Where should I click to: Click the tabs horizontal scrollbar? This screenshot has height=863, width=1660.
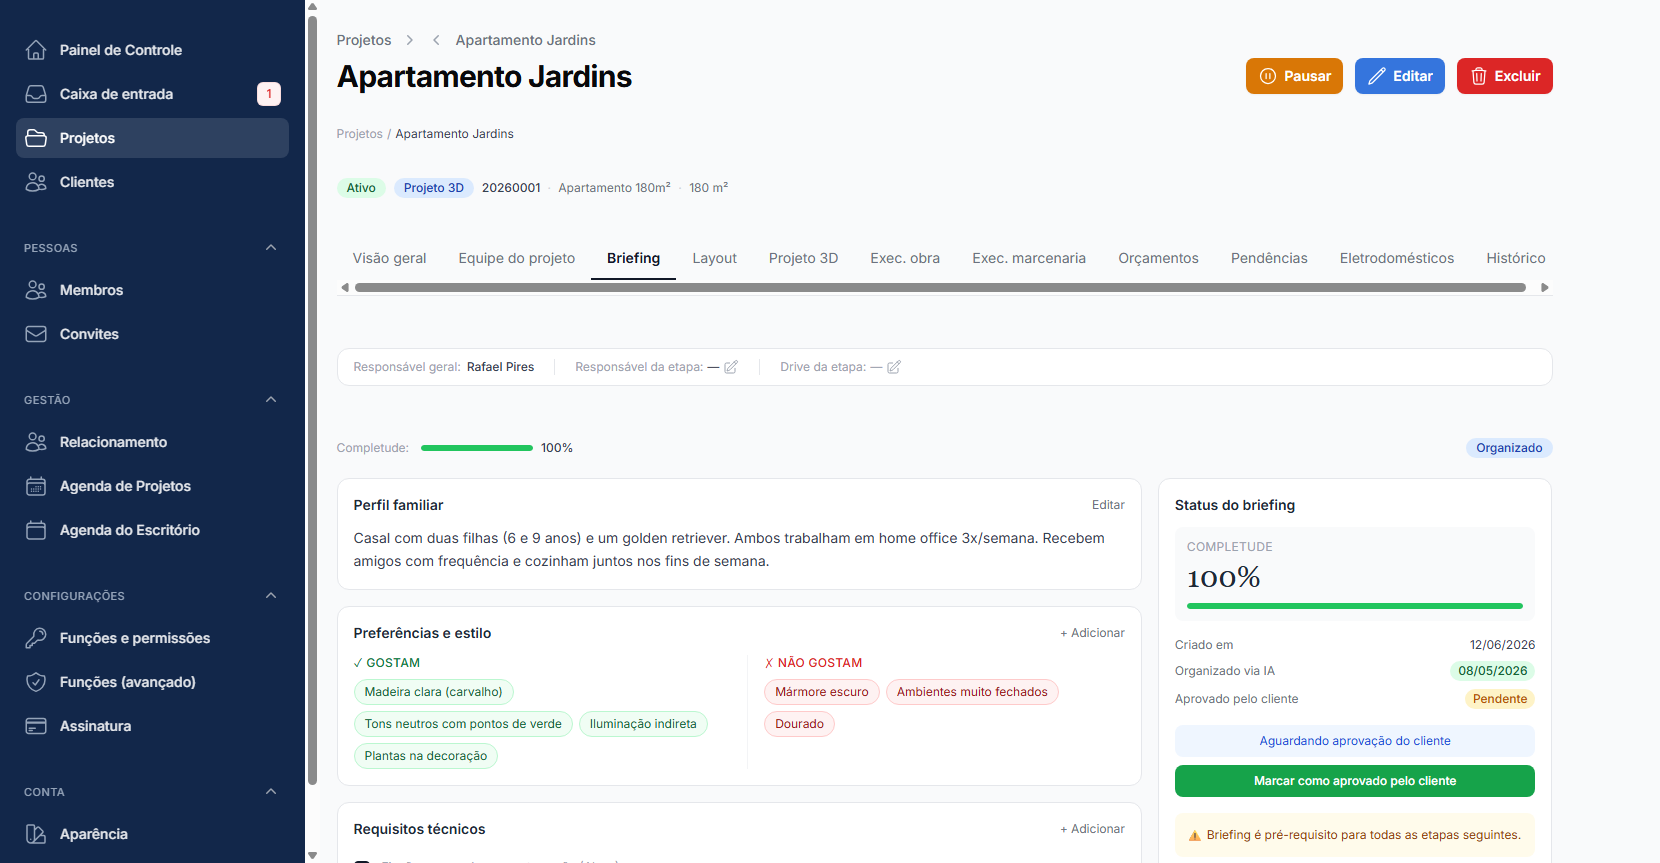click(940, 288)
